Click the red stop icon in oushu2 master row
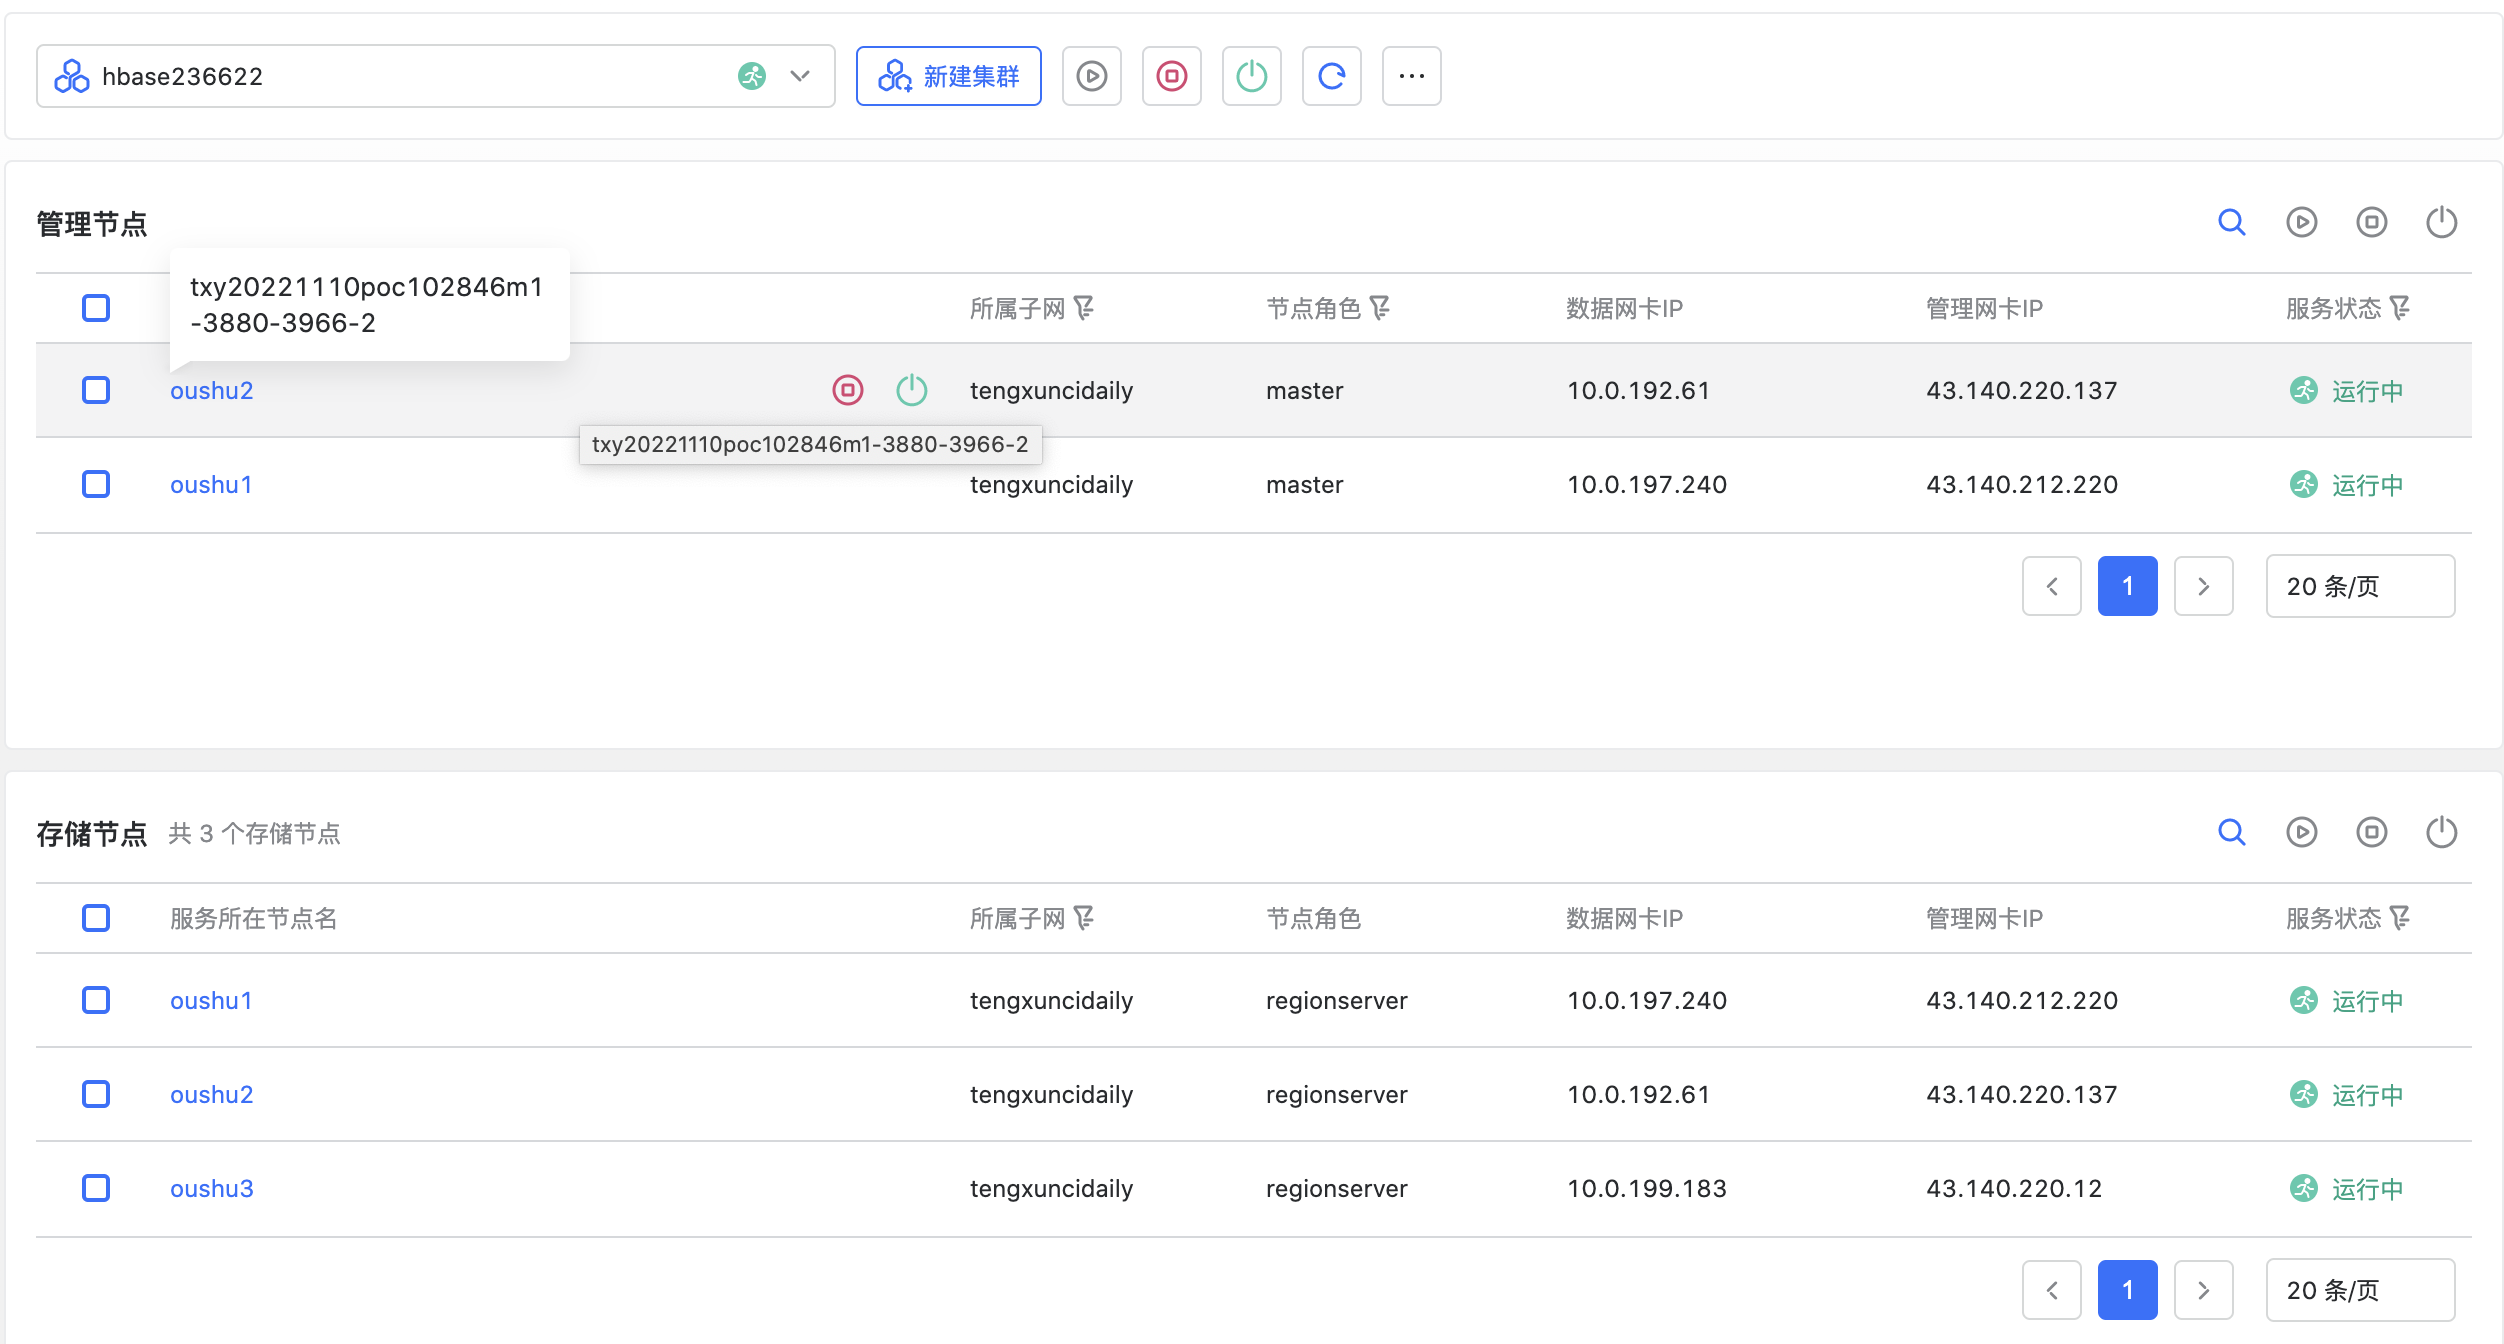Image resolution: width=2504 pixels, height=1344 pixels. point(847,390)
